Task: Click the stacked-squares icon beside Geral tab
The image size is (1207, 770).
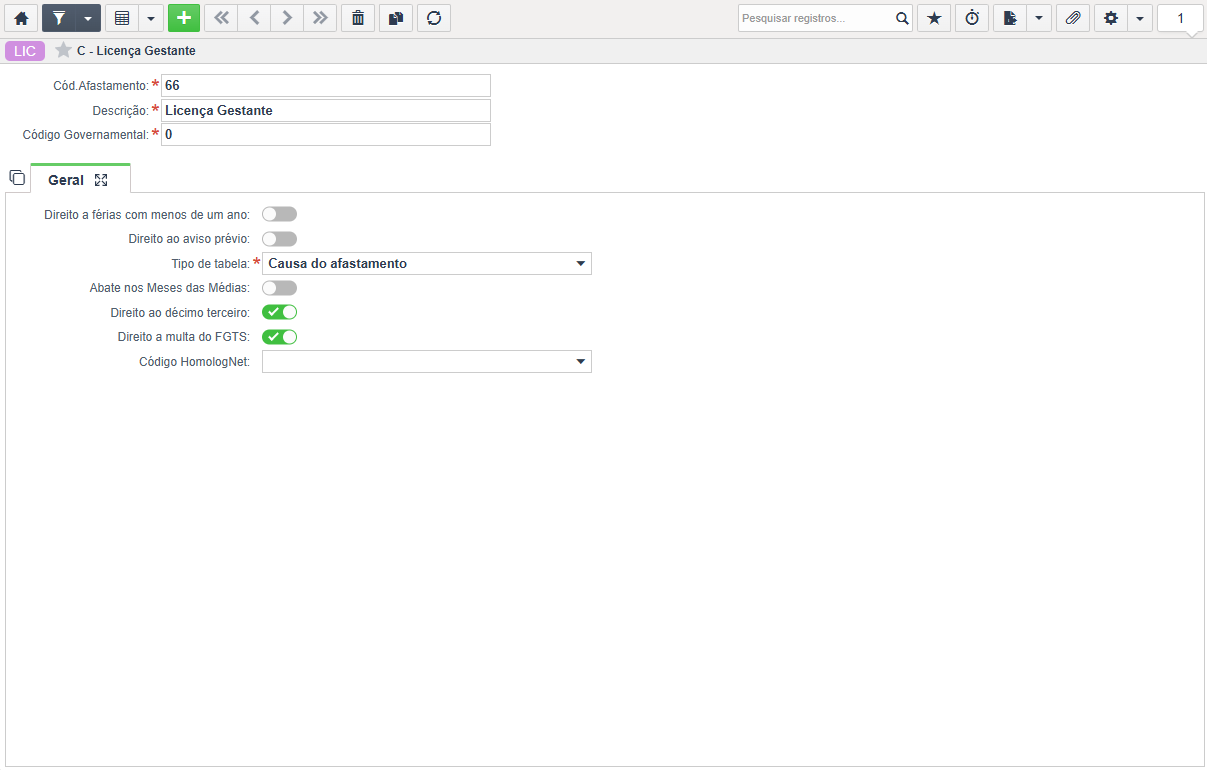Action: 17,178
